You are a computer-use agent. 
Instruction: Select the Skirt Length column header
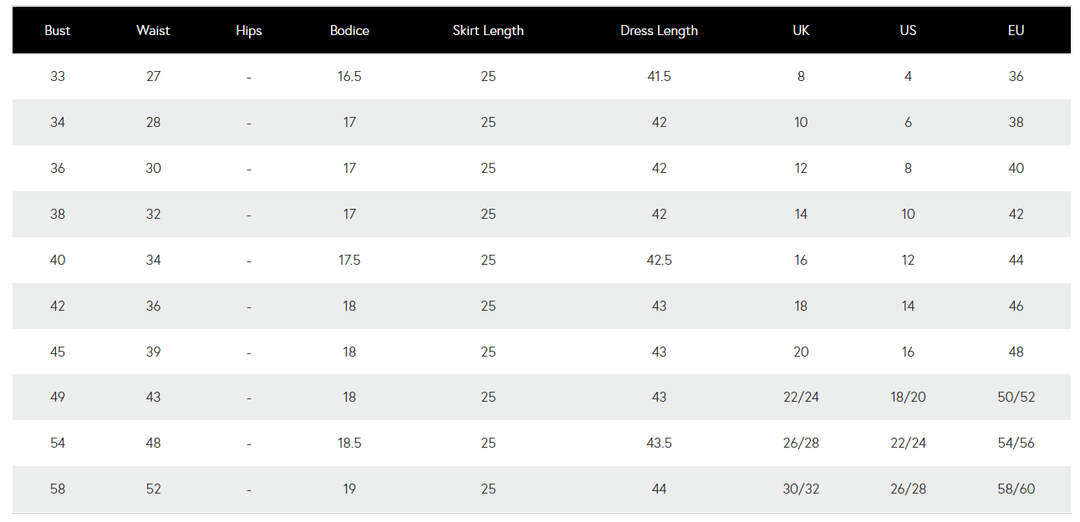pyautogui.click(x=488, y=31)
